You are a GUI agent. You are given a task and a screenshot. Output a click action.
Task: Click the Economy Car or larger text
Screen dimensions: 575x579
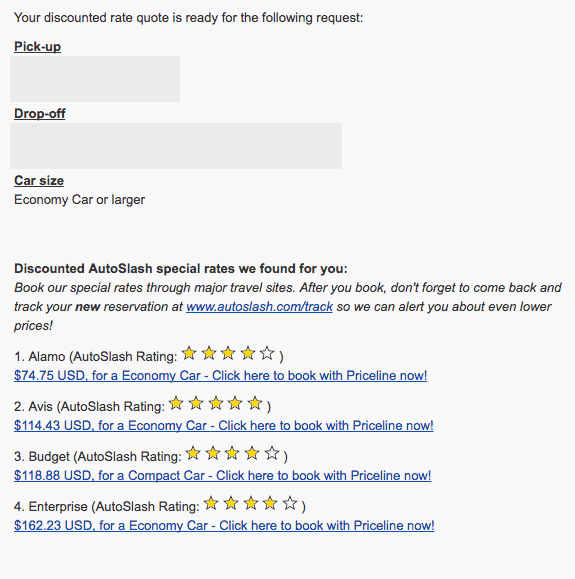[x=79, y=200]
